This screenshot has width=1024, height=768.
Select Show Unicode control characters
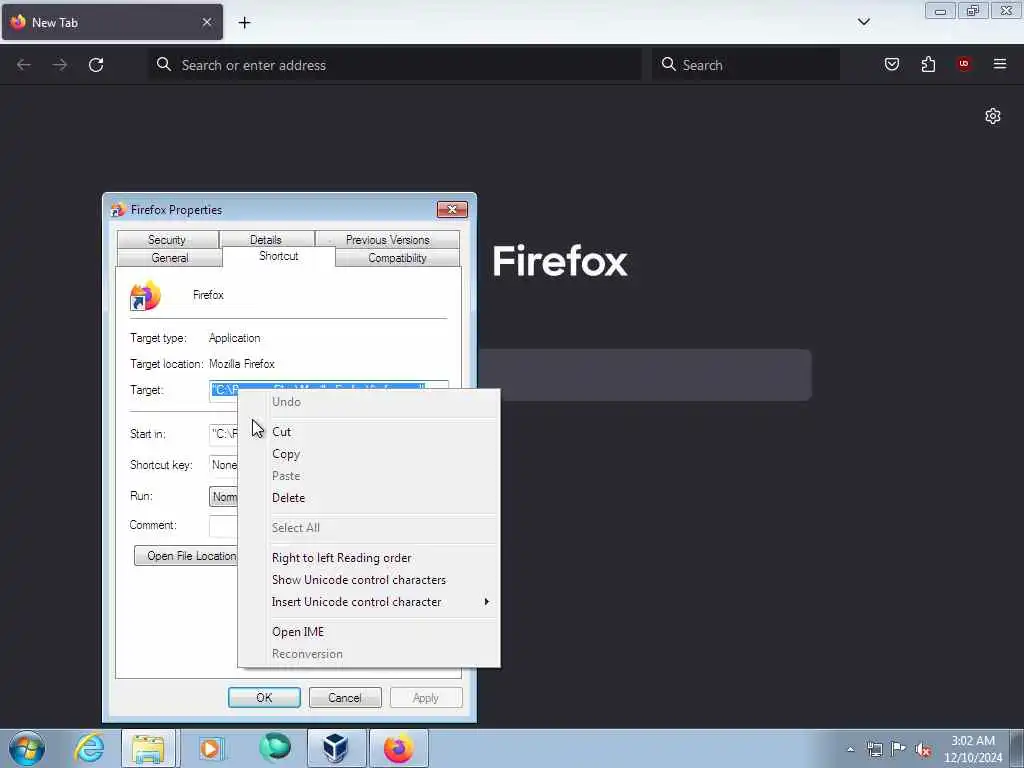pos(369,580)
